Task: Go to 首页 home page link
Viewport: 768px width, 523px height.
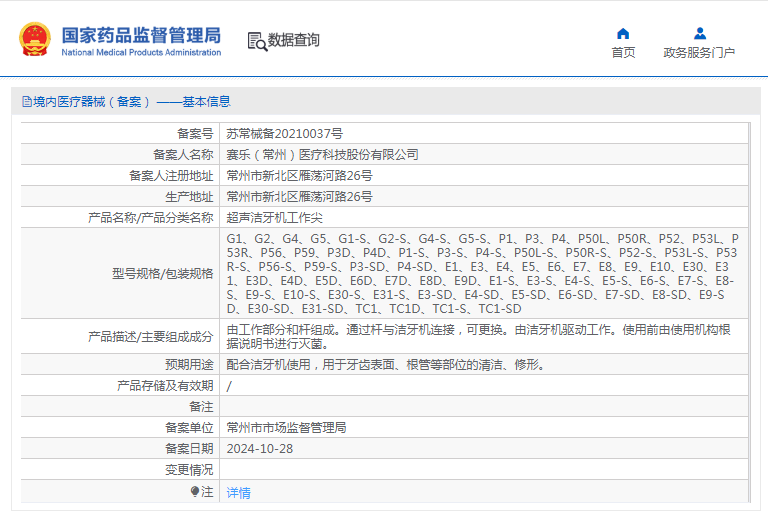Action: tap(623, 52)
